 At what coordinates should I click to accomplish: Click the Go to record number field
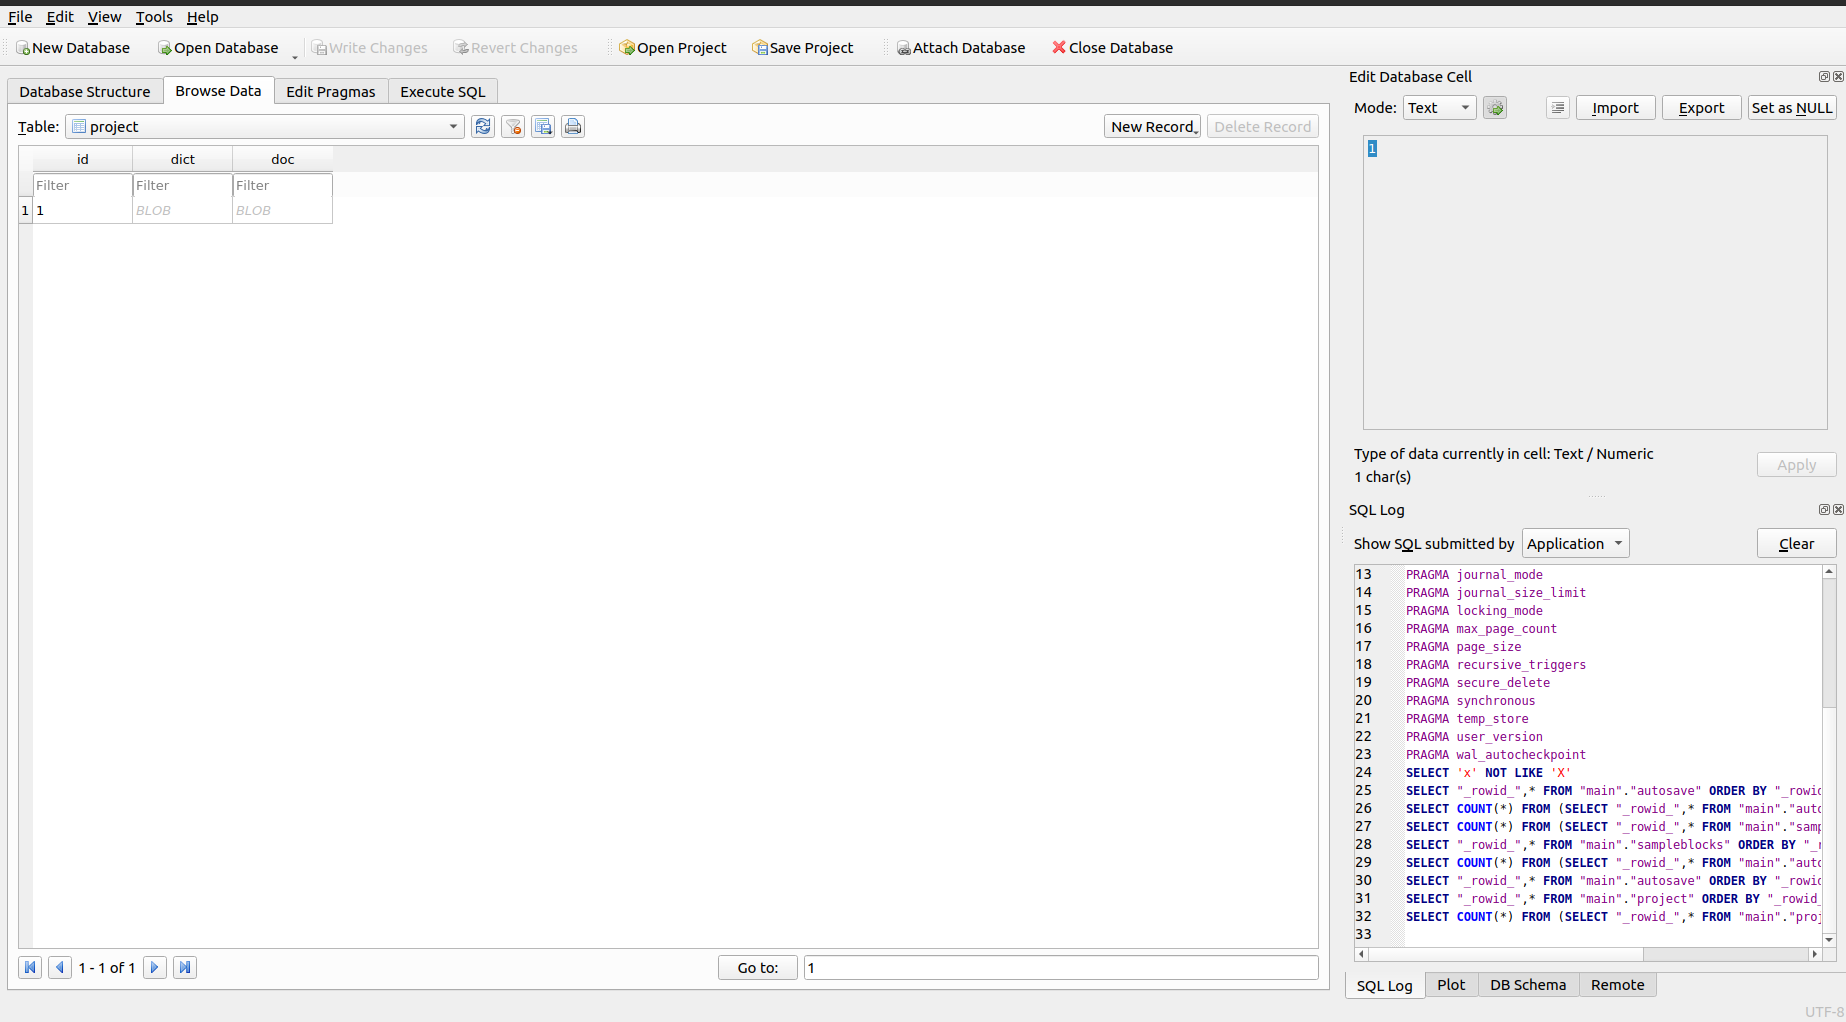[1061, 968]
